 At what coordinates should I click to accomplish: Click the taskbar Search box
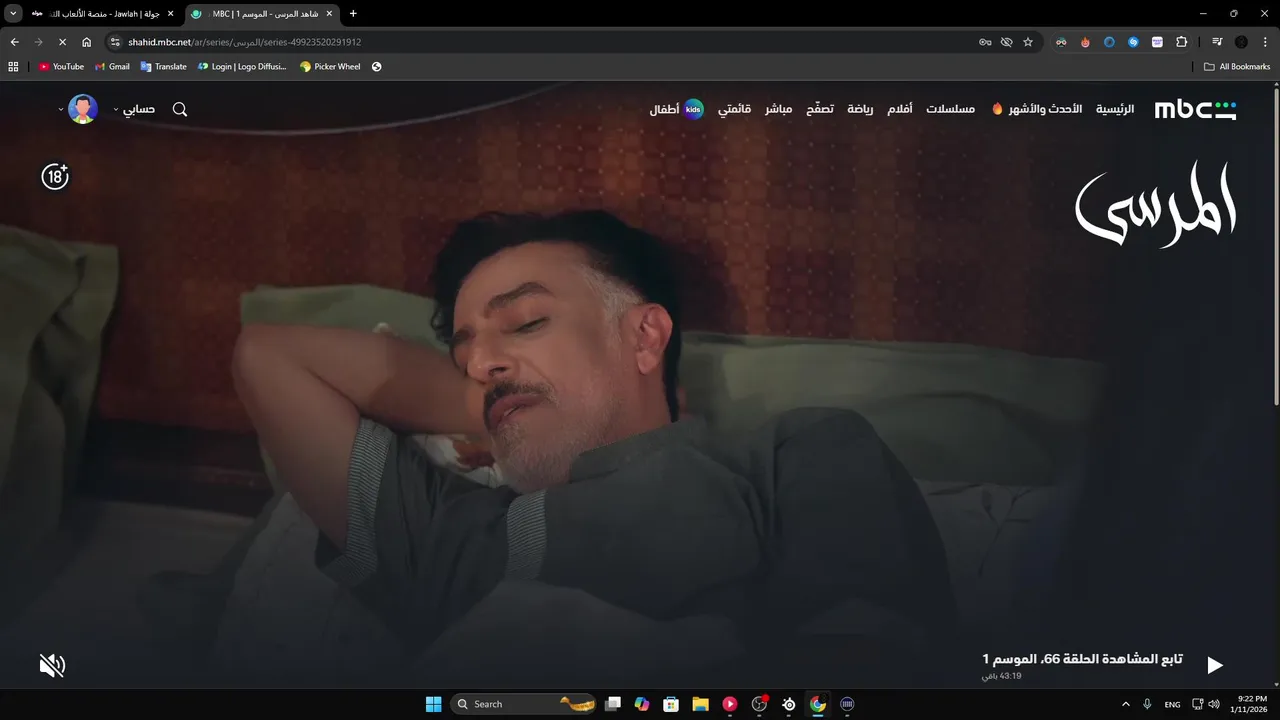coord(523,704)
